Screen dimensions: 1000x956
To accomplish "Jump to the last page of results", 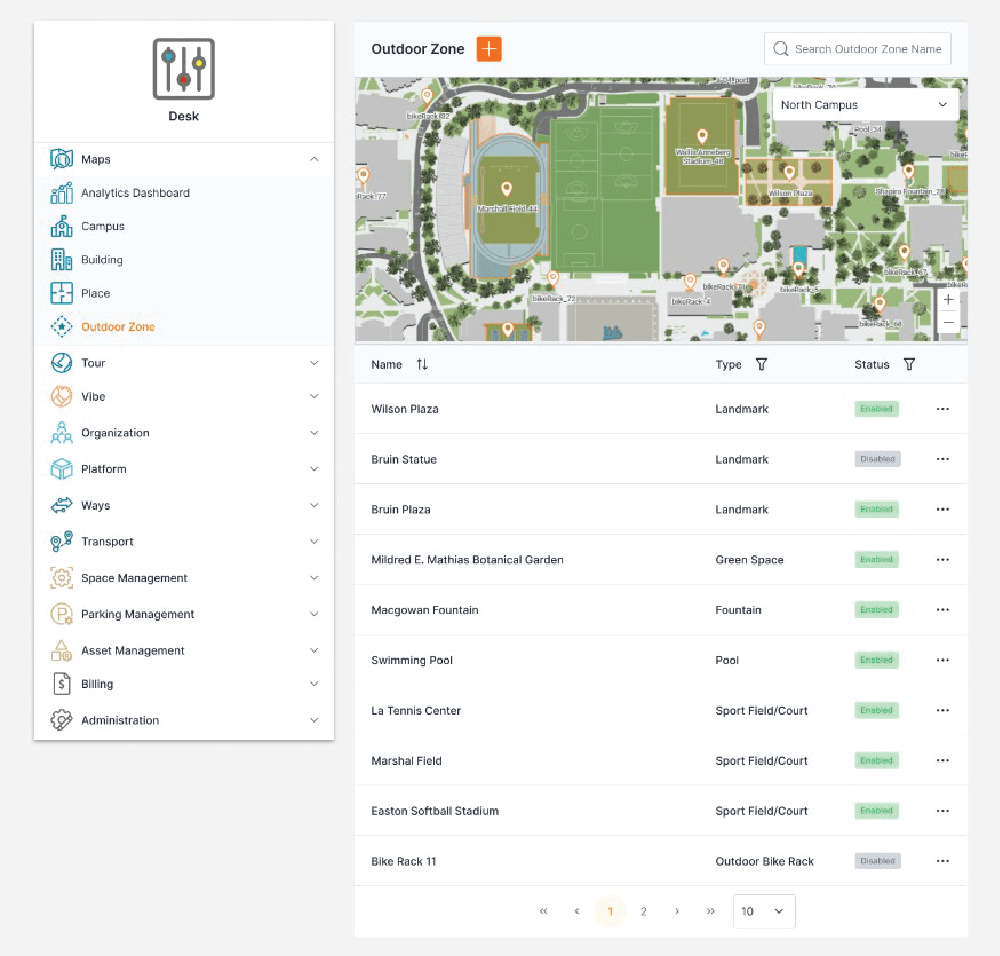I will coord(710,911).
